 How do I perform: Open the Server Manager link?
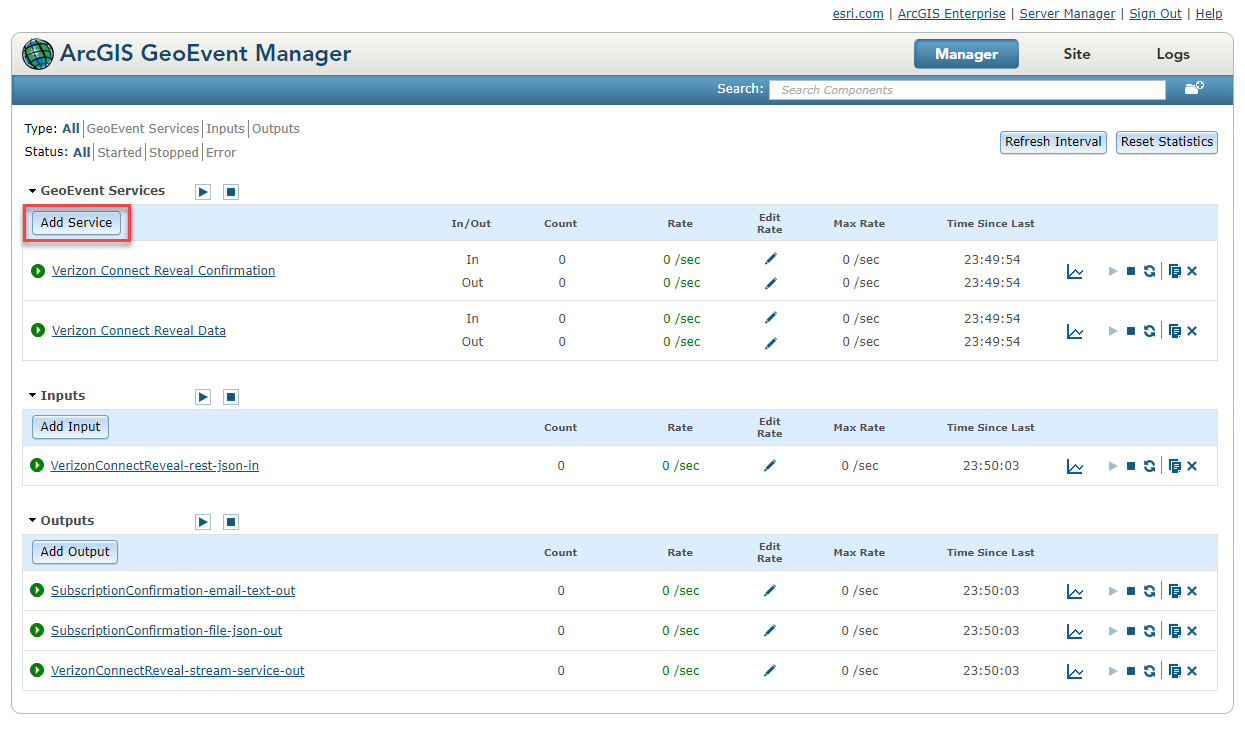(x=1067, y=14)
